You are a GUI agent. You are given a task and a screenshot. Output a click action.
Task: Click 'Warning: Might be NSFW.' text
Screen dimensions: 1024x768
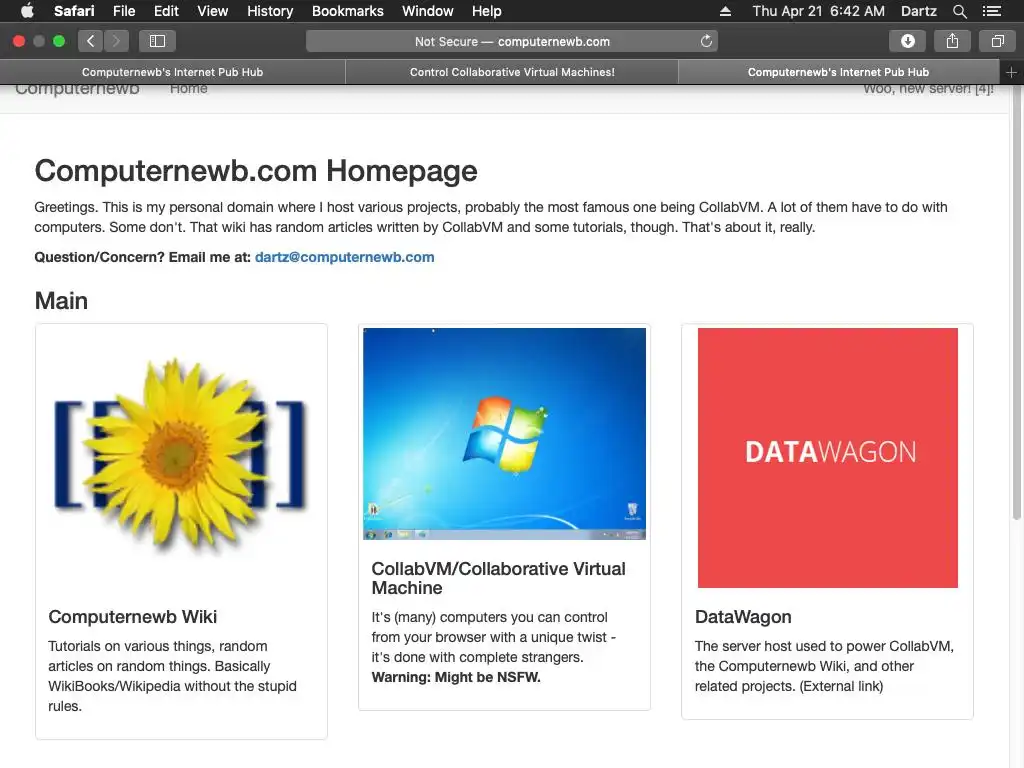[x=456, y=677]
